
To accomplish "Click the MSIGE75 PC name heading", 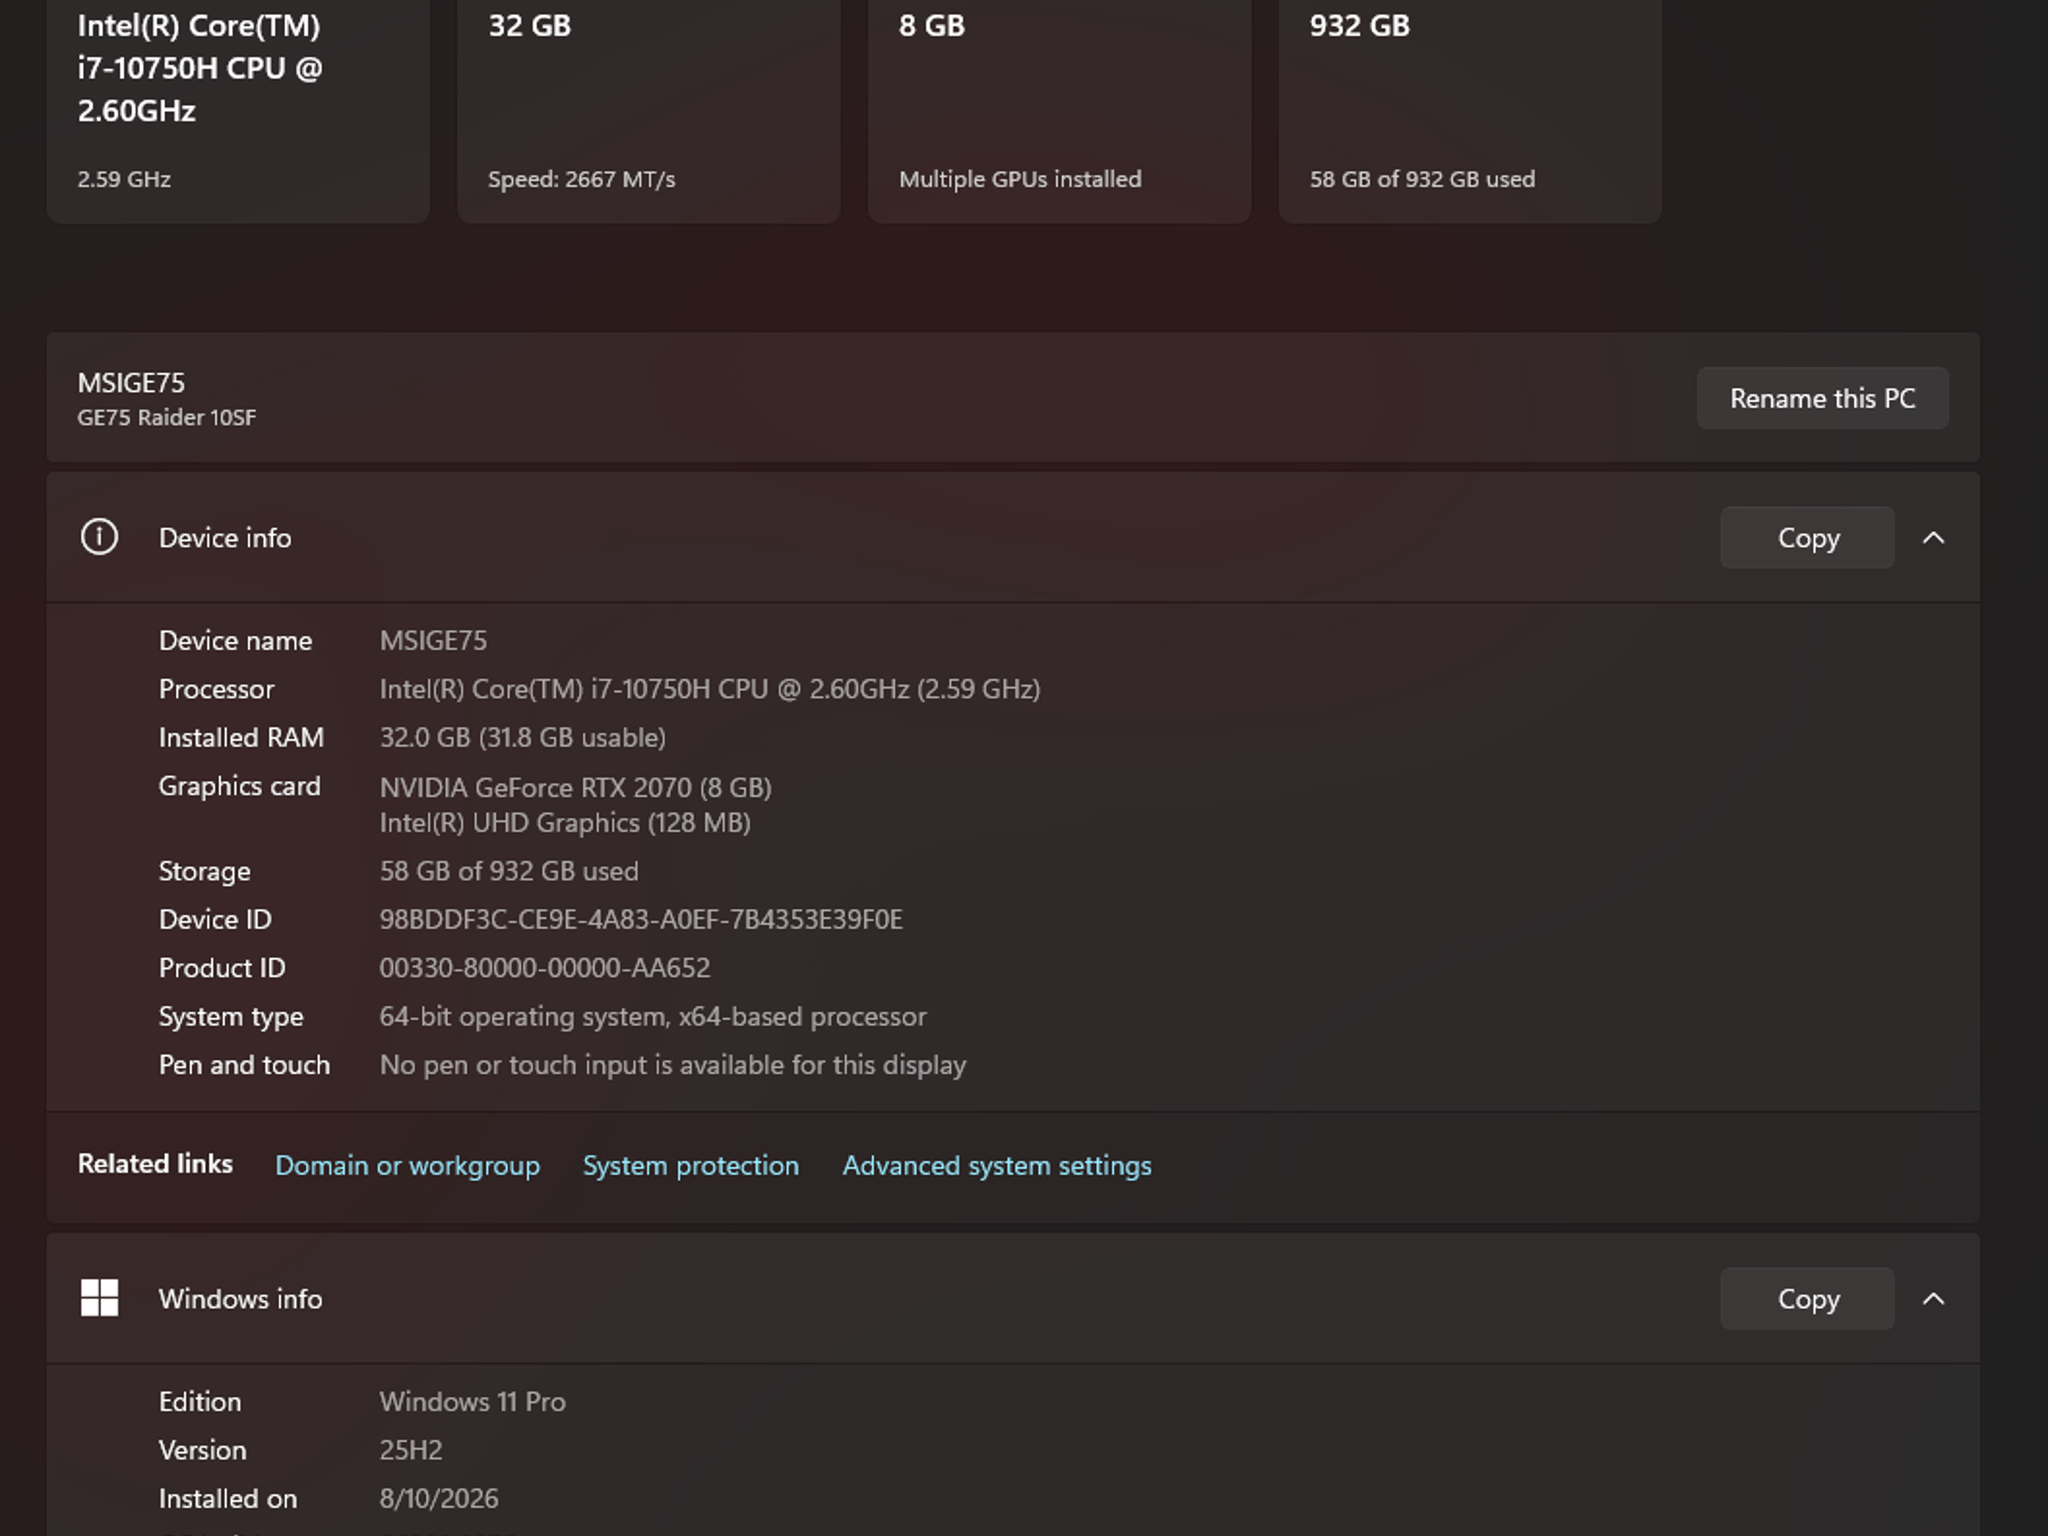I will (131, 383).
